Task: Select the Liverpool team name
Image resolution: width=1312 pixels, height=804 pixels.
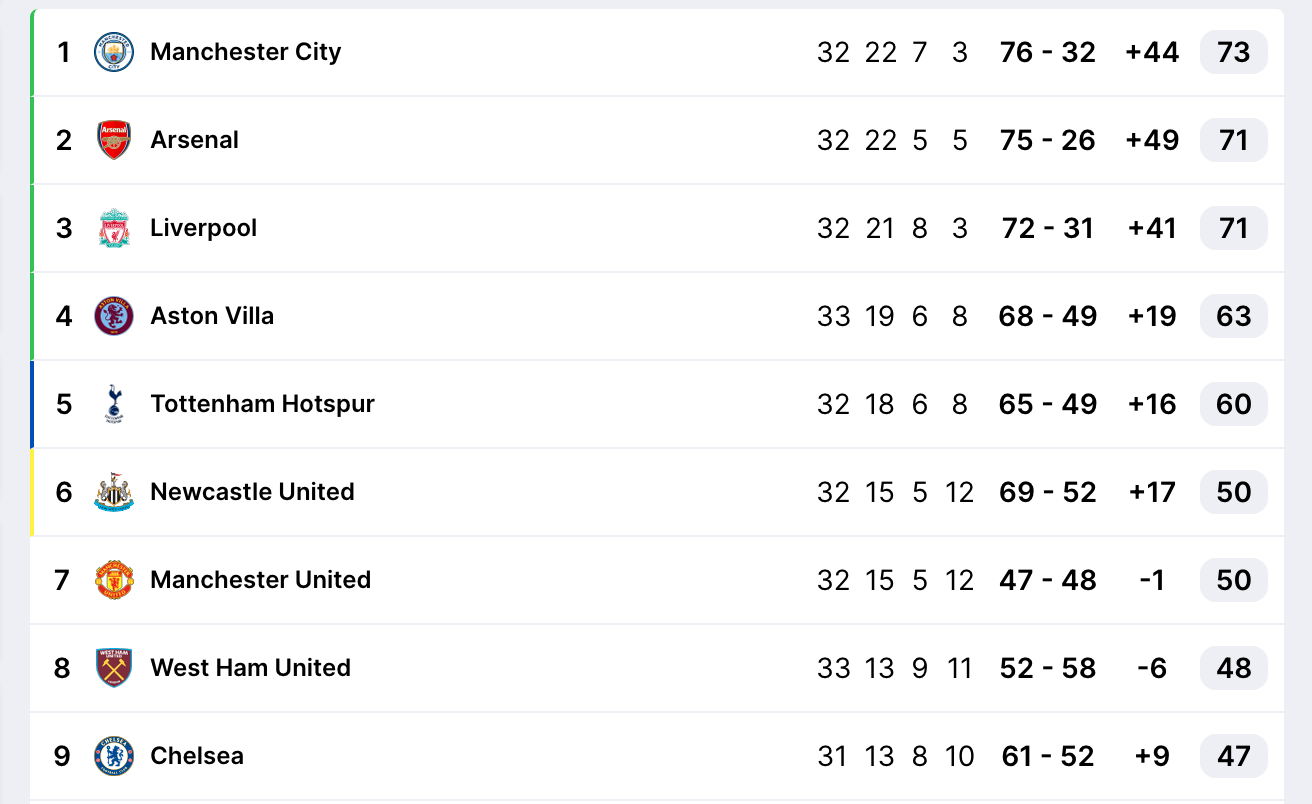Action: (x=203, y=228)
